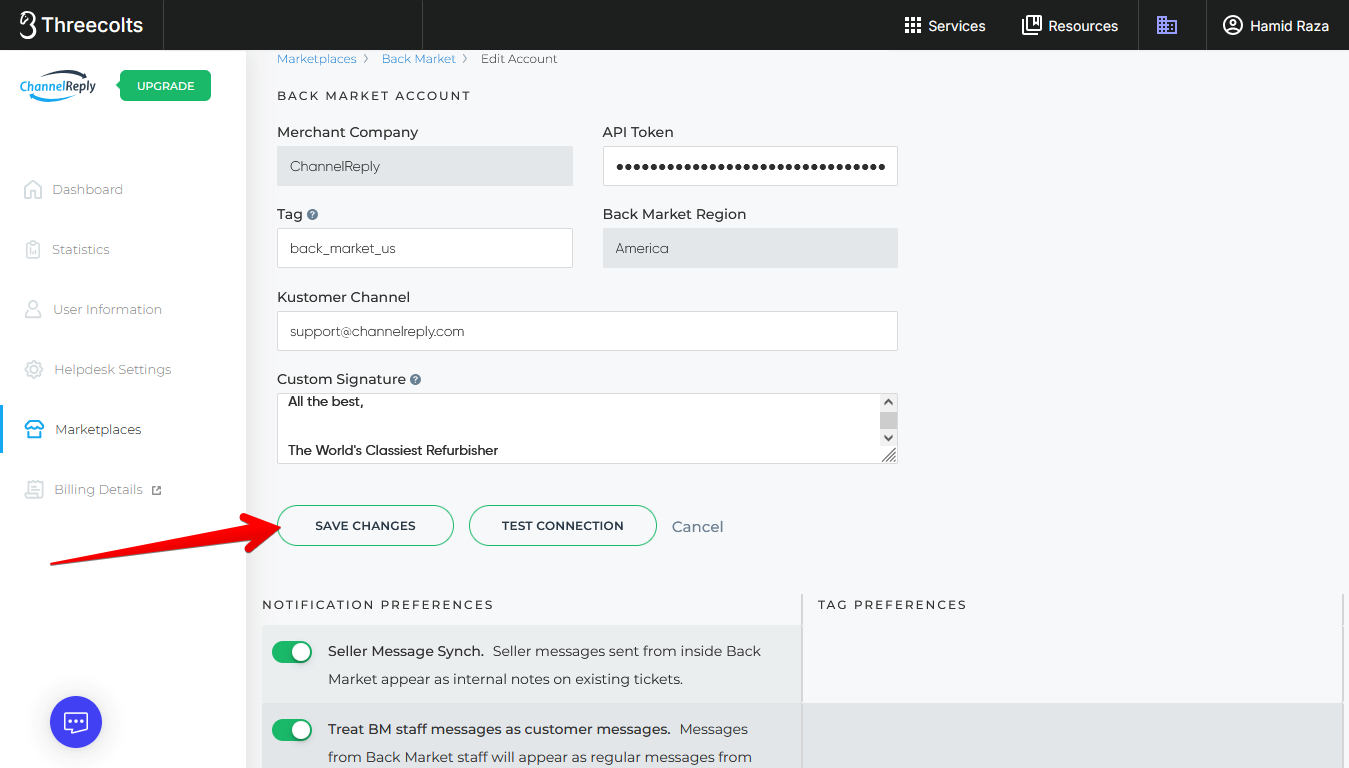Click the Hamid Raza profile avatar icon
Screen dimensions: 1349x768
[x=1233, y=26]
